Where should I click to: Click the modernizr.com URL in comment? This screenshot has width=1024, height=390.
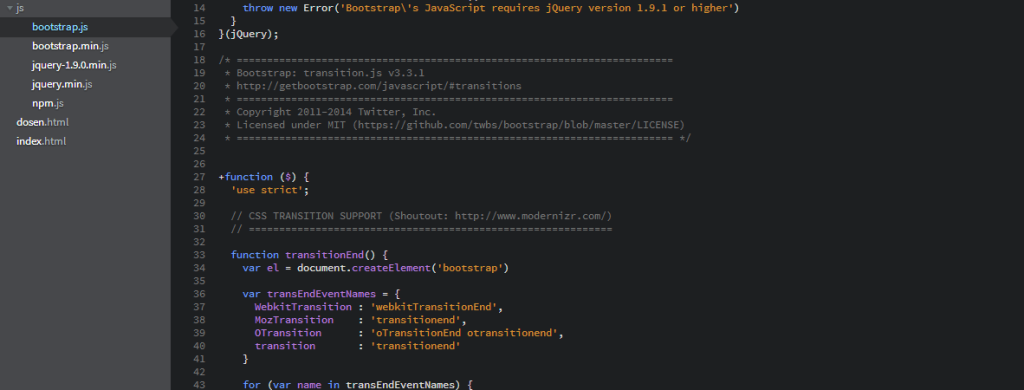pos(530,216)
